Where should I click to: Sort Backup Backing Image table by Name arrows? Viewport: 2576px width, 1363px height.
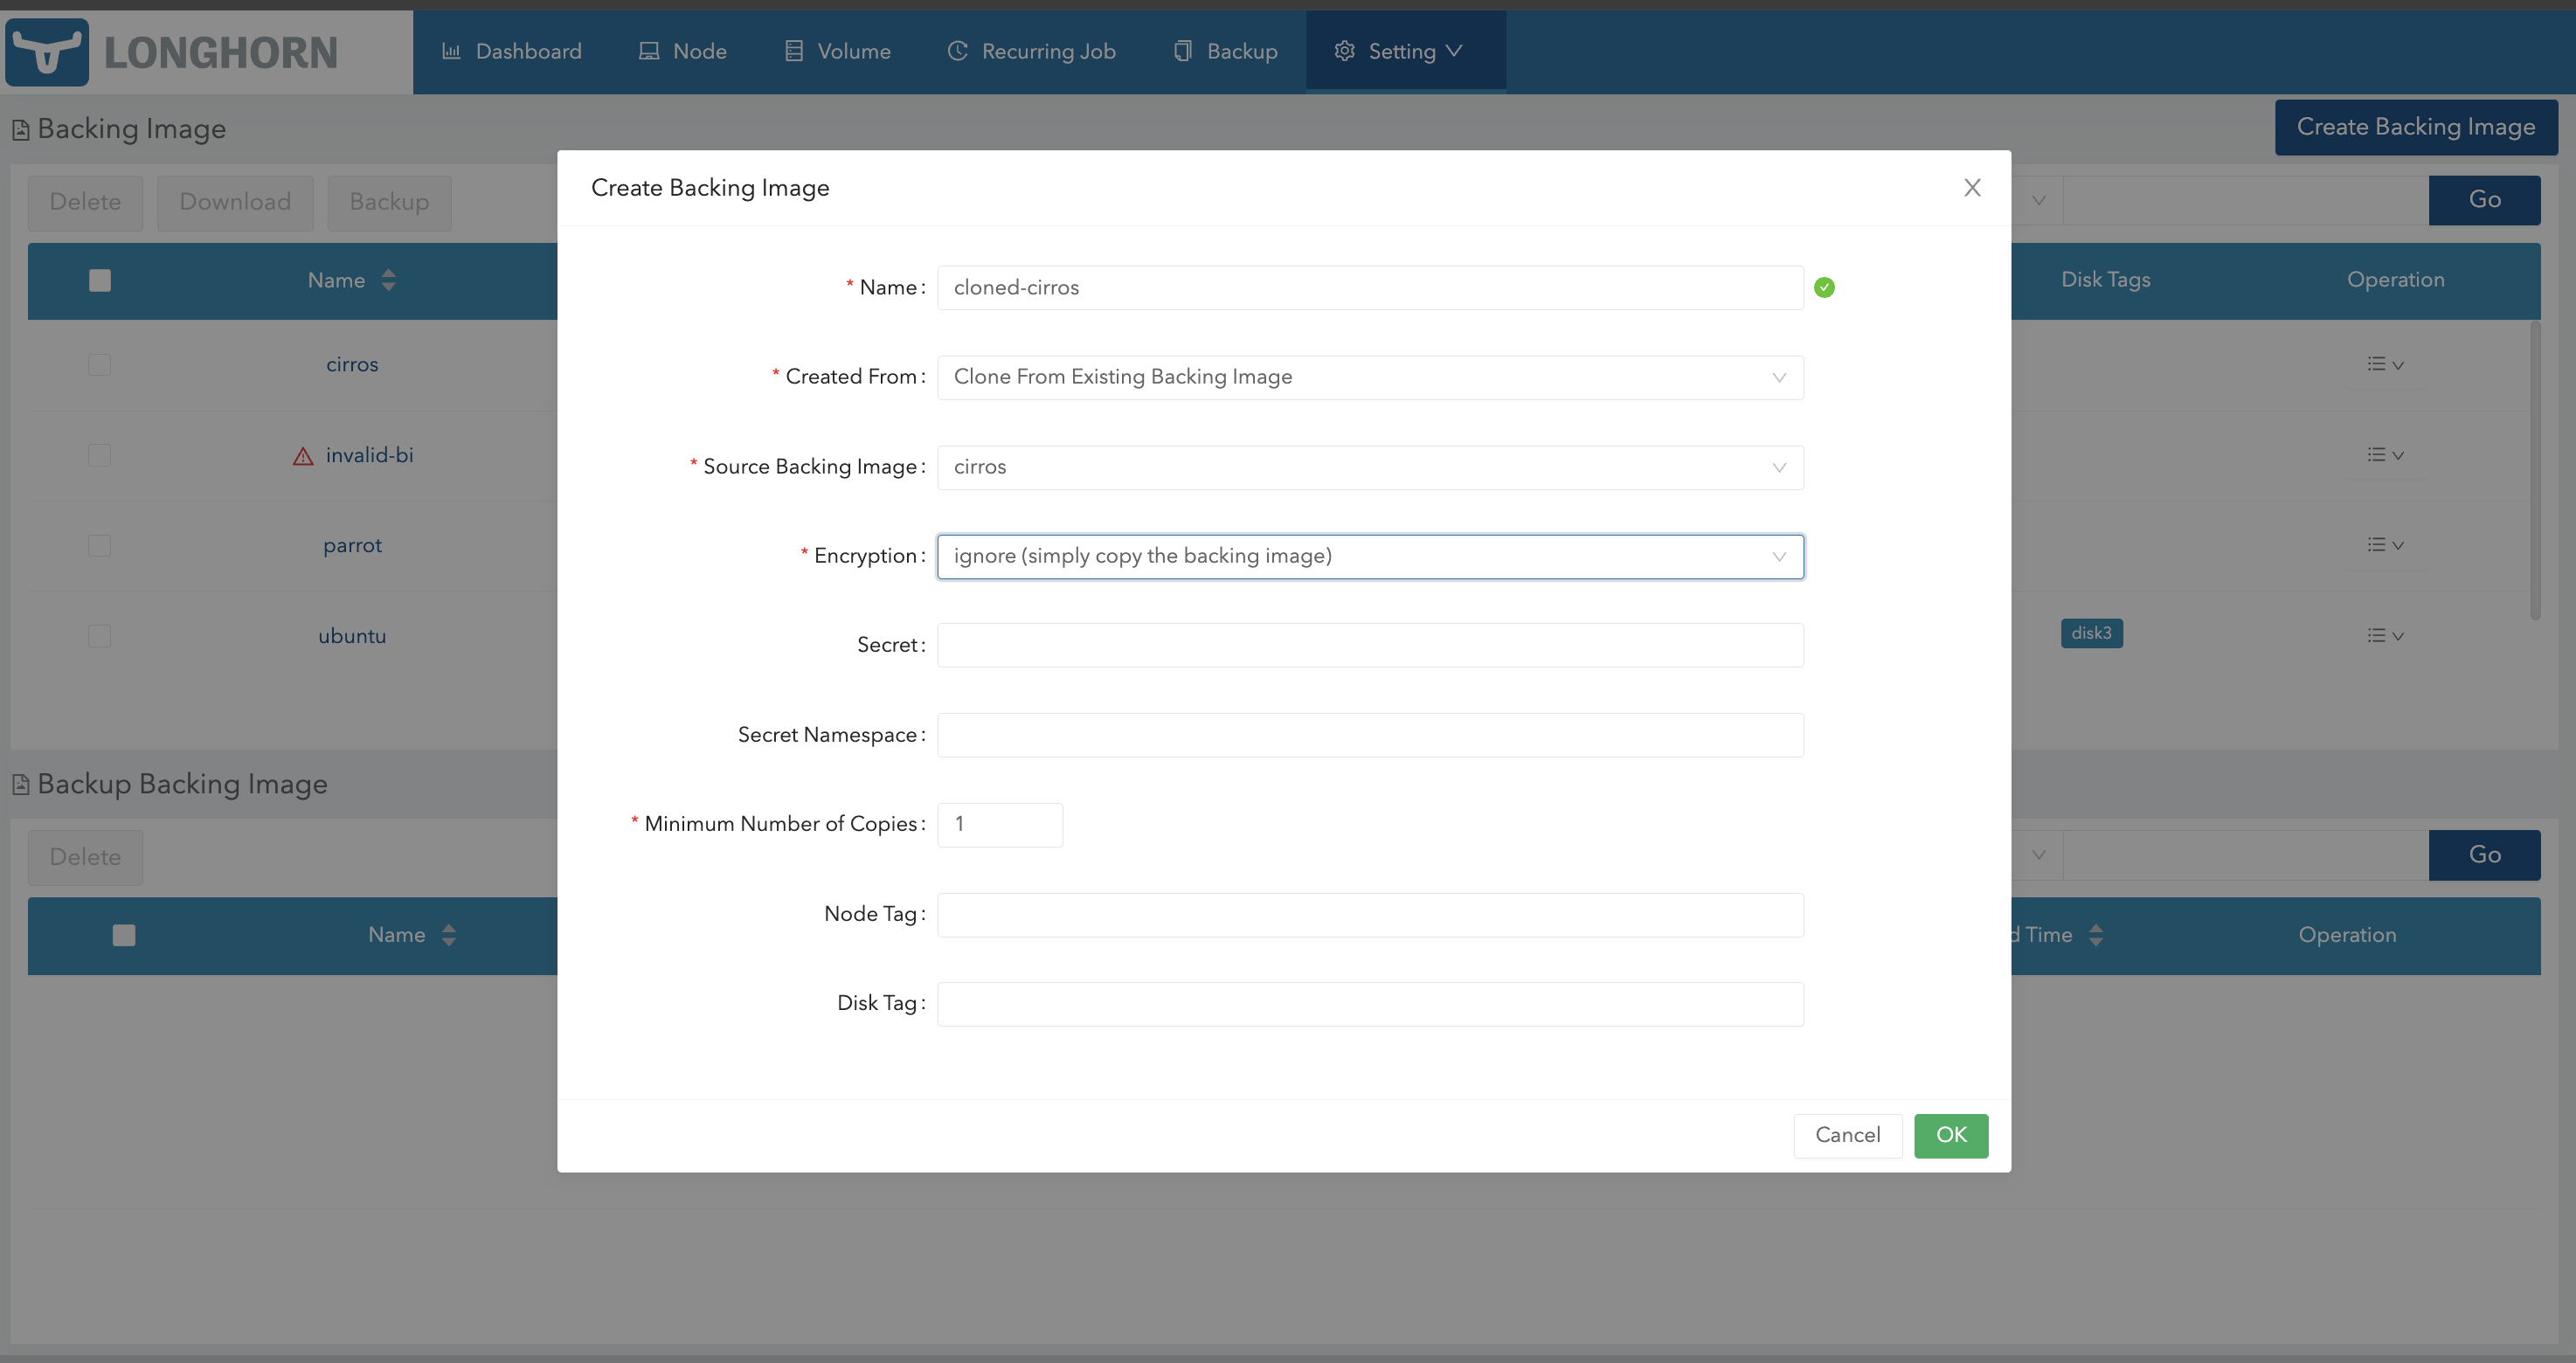point(449,936)
